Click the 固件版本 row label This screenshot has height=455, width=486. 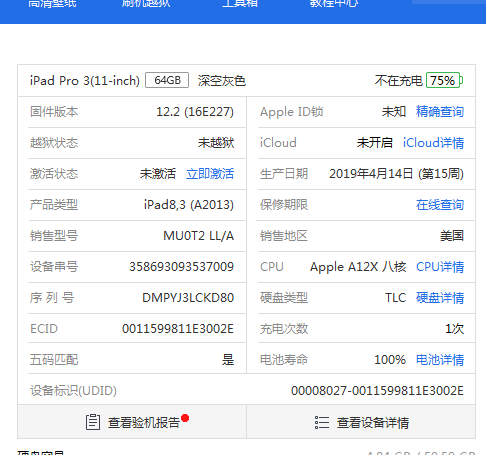(54, 112)
